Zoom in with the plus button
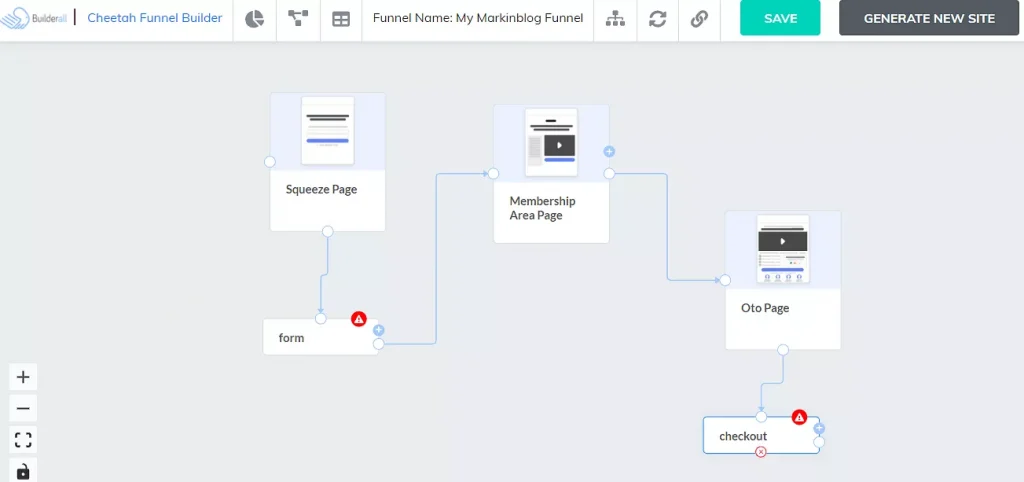 [x=24, y=377]
